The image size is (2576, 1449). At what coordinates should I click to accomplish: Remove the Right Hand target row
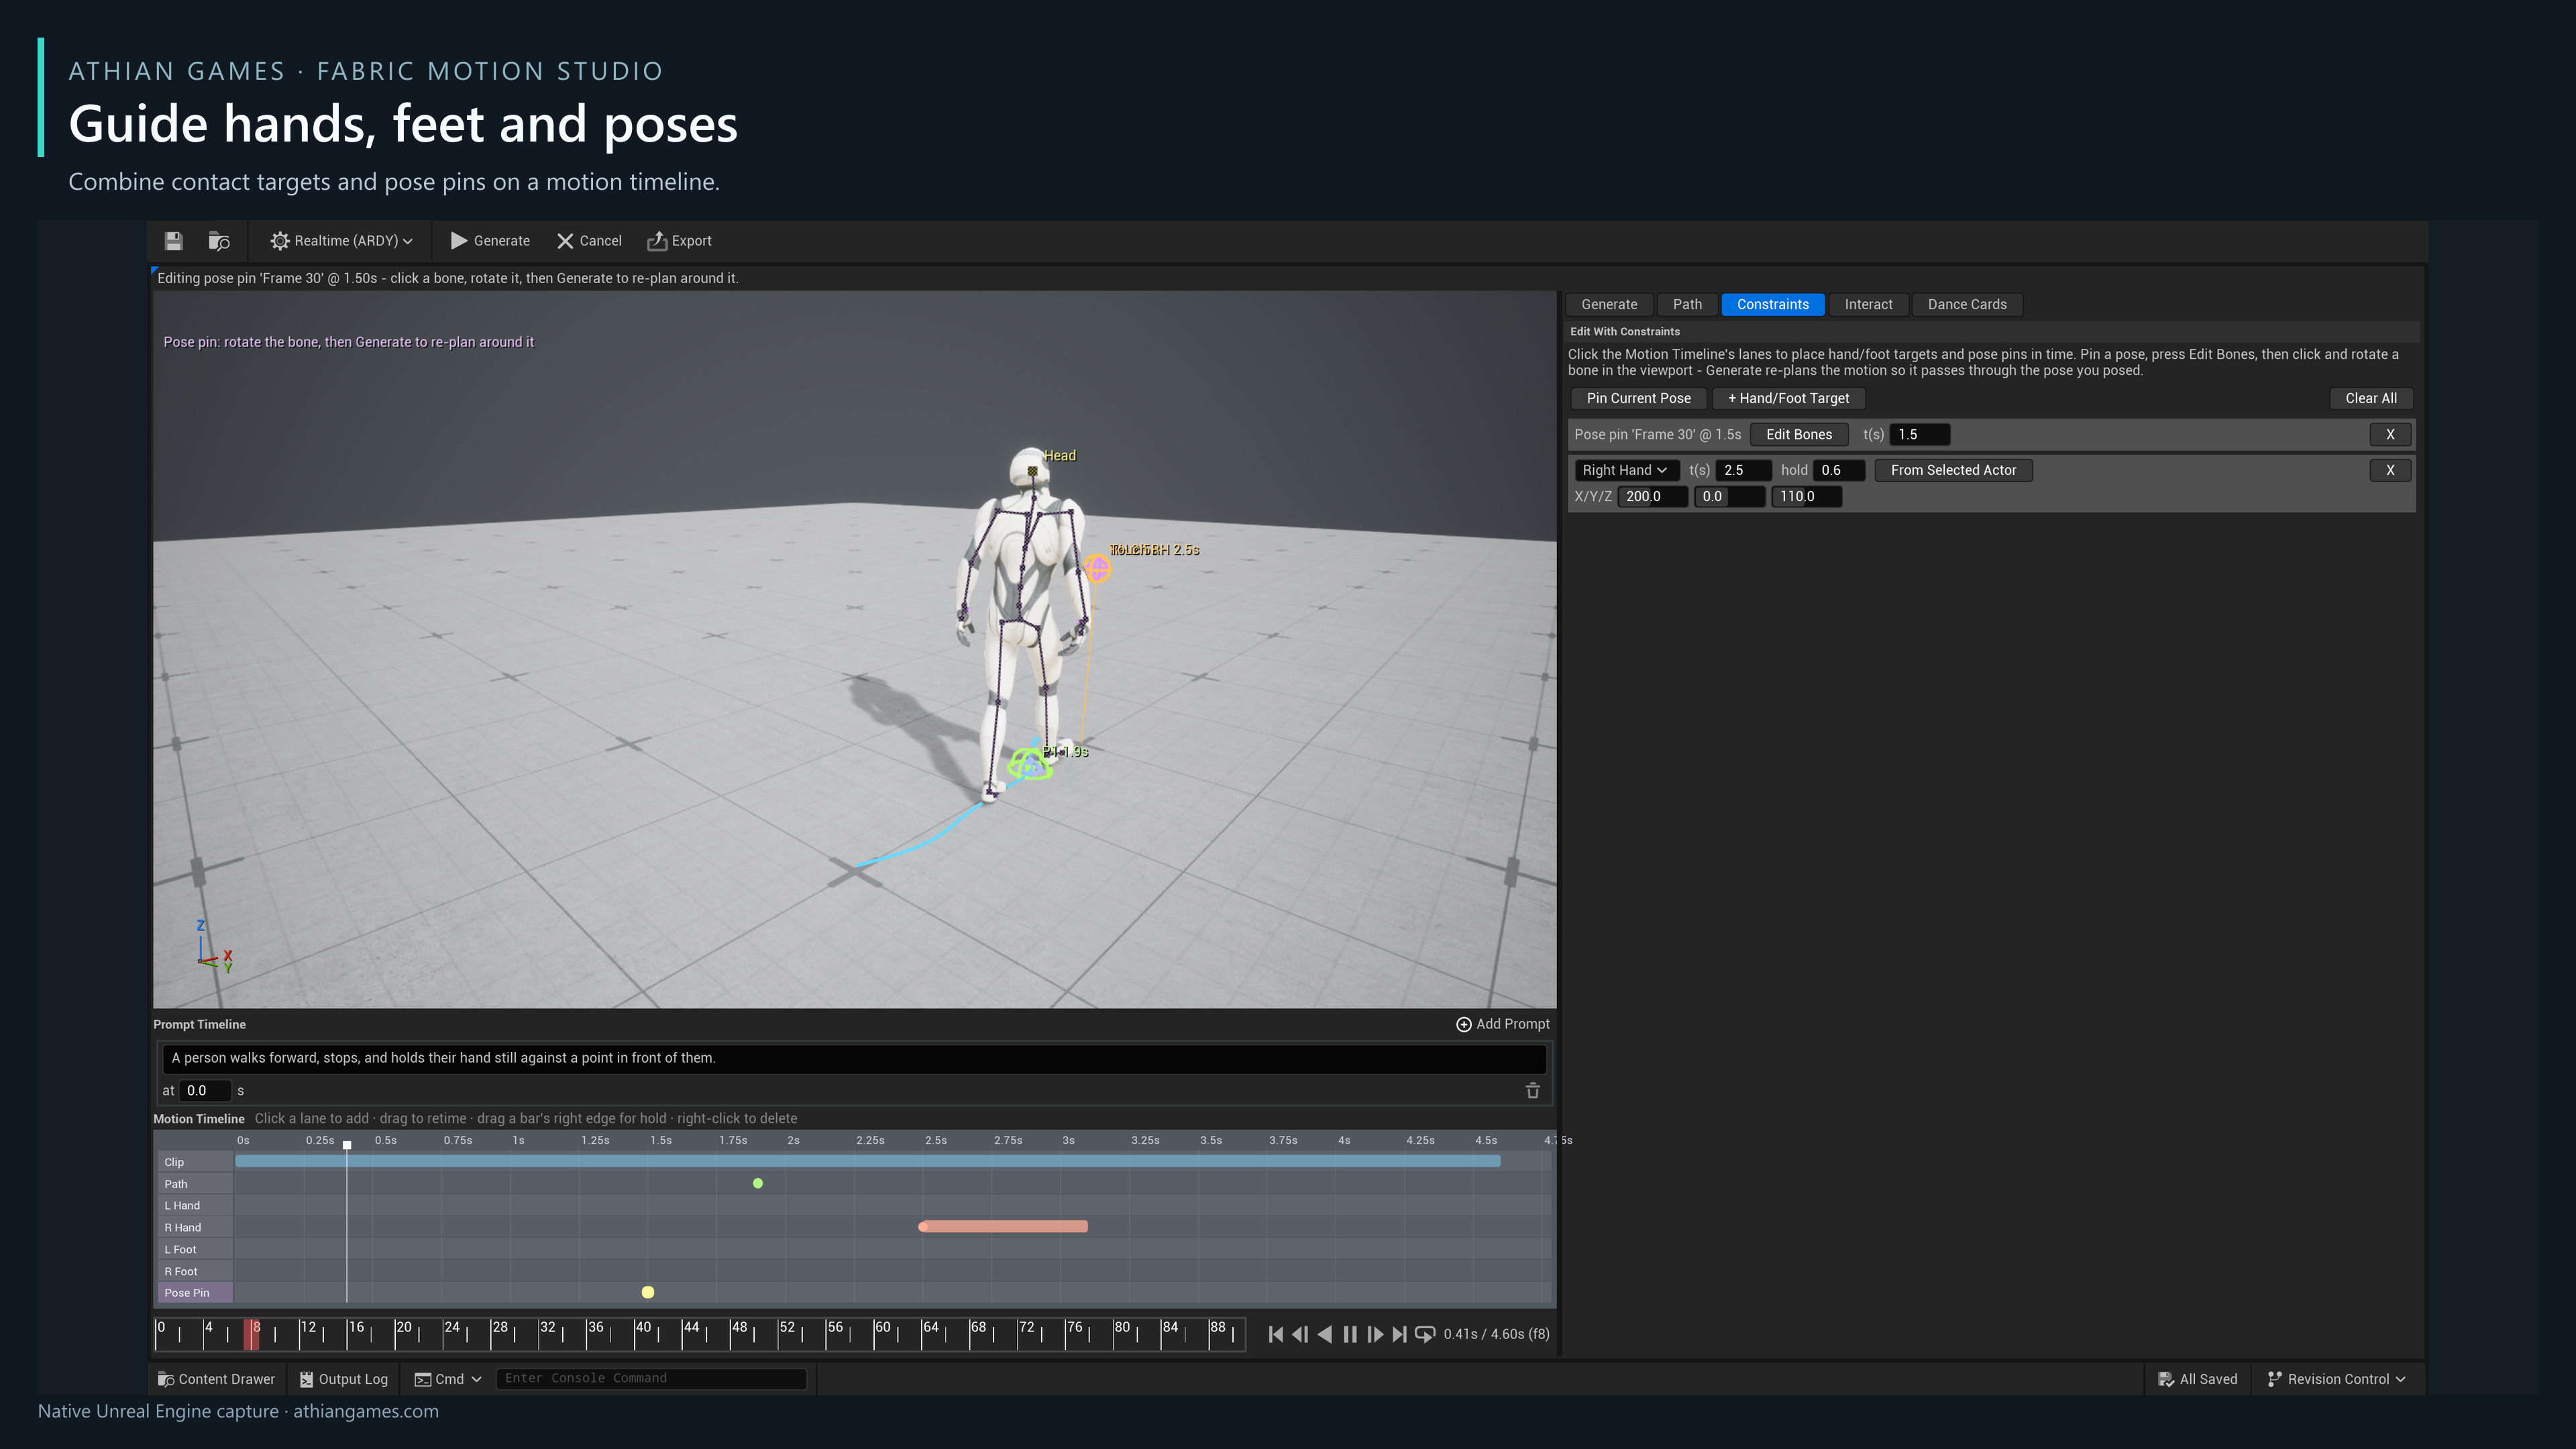[x=2390, y=470]
